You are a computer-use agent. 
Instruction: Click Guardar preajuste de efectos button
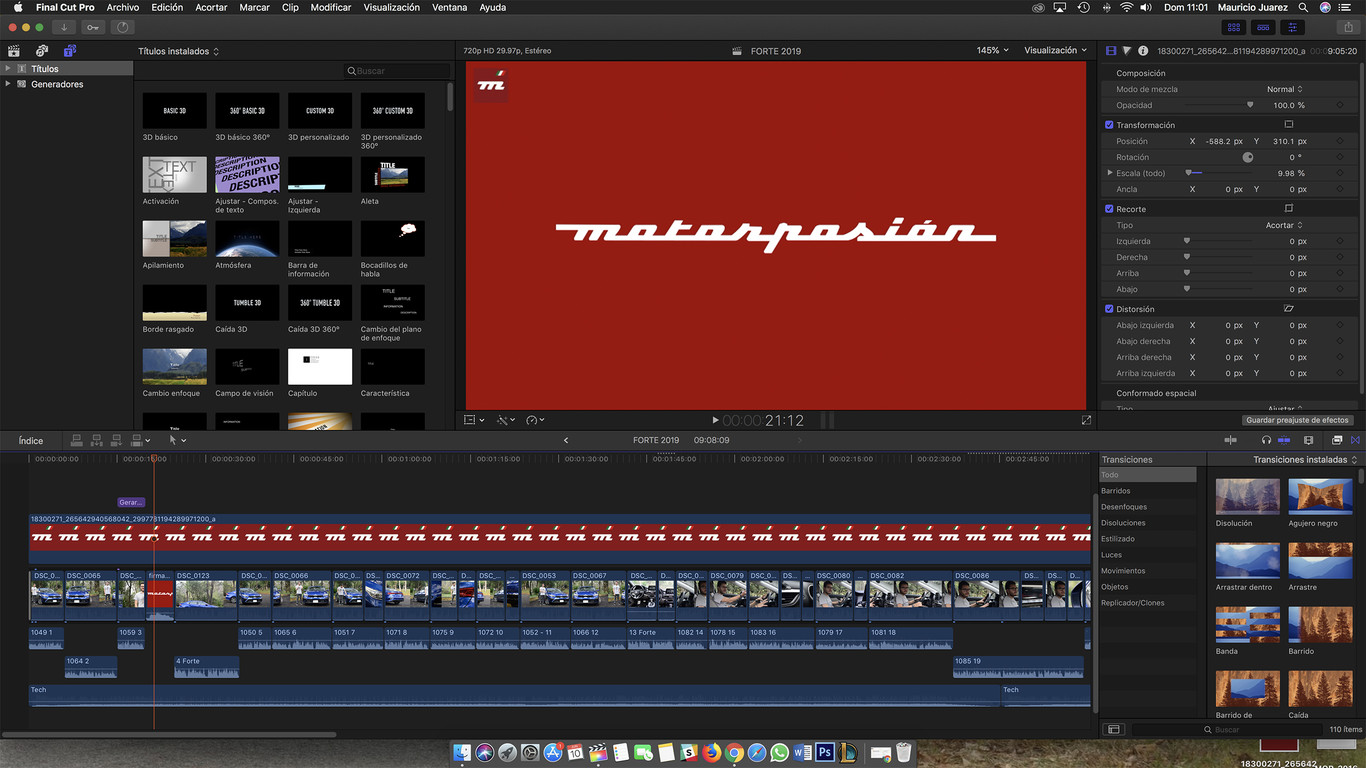(1297, 420)
